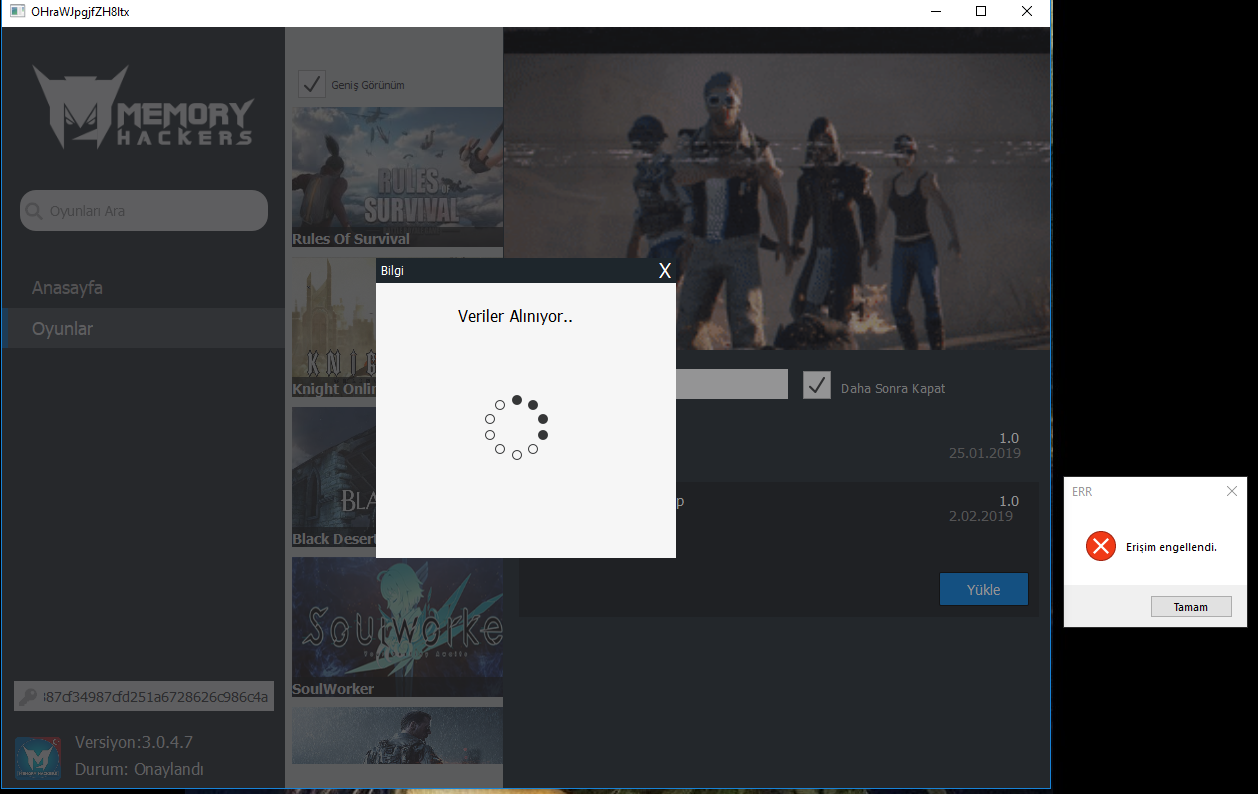Click the Erişim engellendi. error message
The height and width of the screenshot is (794, 1258).
pos(1171,547)
